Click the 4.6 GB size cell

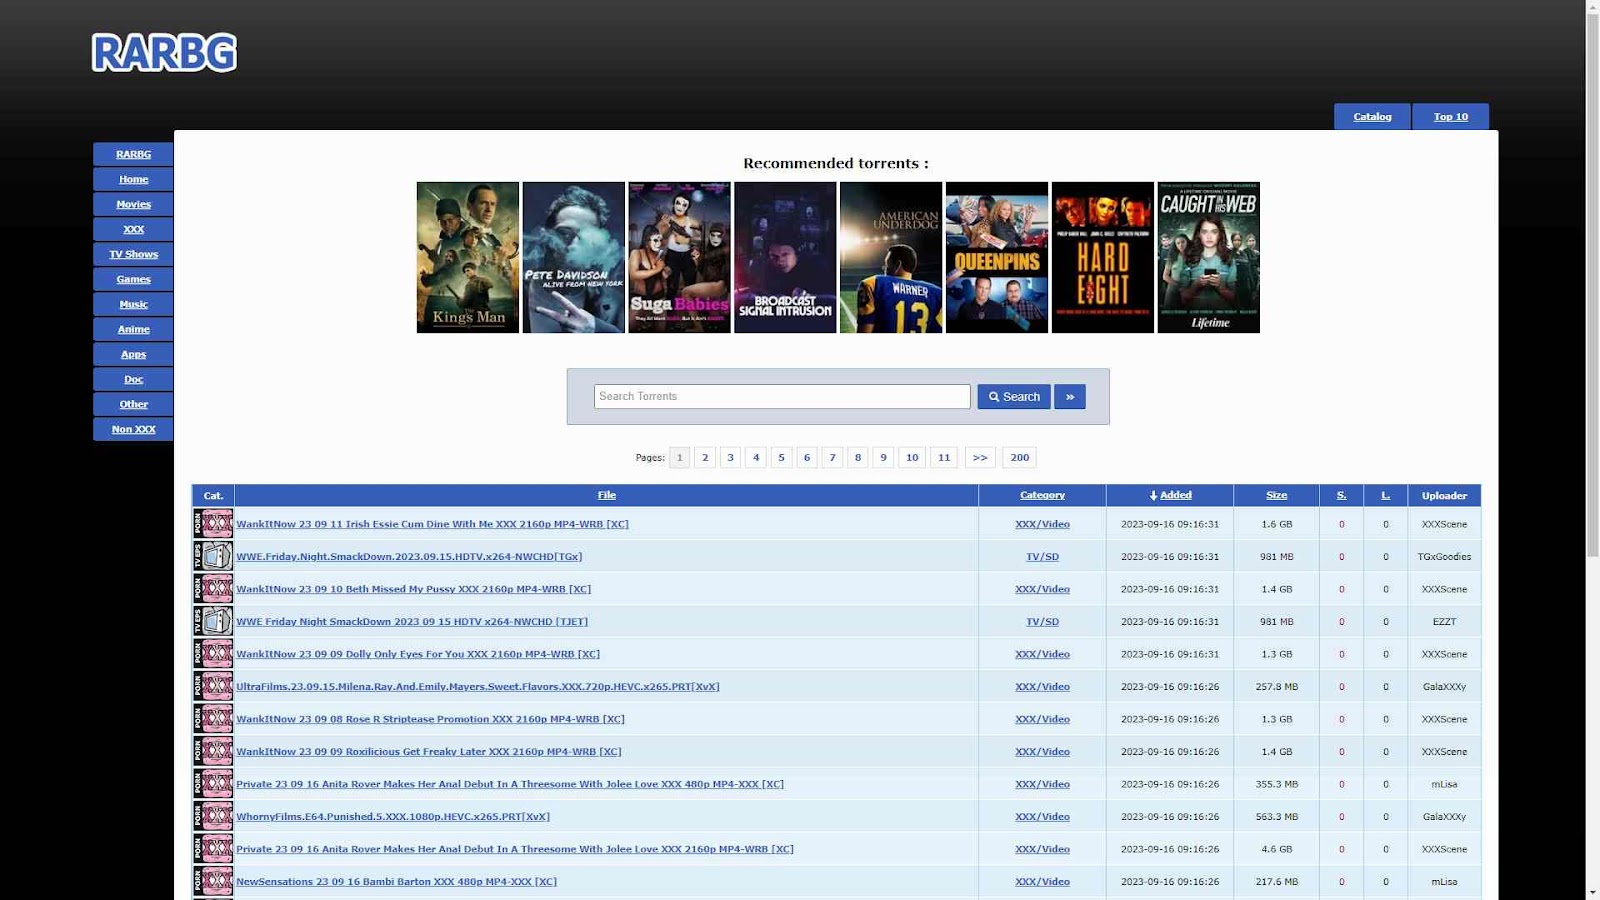coord(1277,849)
